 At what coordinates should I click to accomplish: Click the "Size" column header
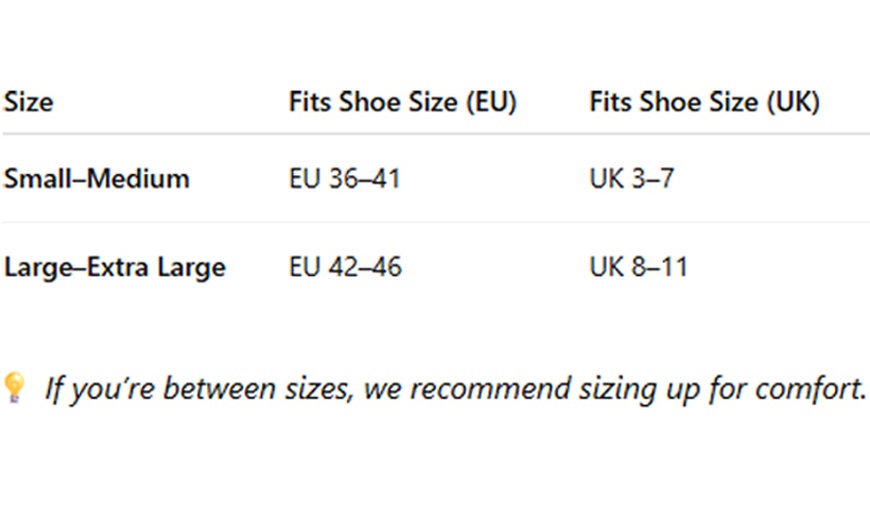28,102
